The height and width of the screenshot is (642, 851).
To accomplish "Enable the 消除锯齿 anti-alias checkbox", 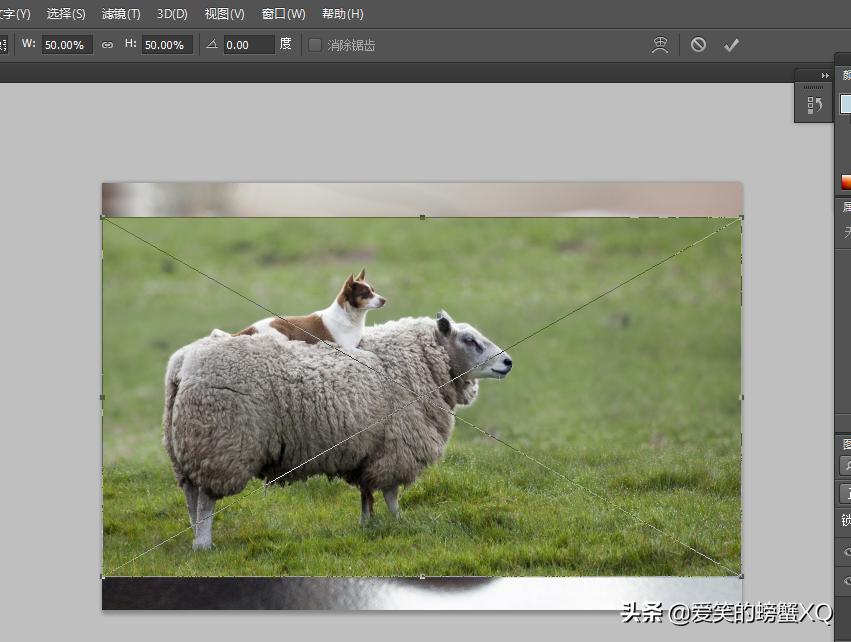I will 315,45.
